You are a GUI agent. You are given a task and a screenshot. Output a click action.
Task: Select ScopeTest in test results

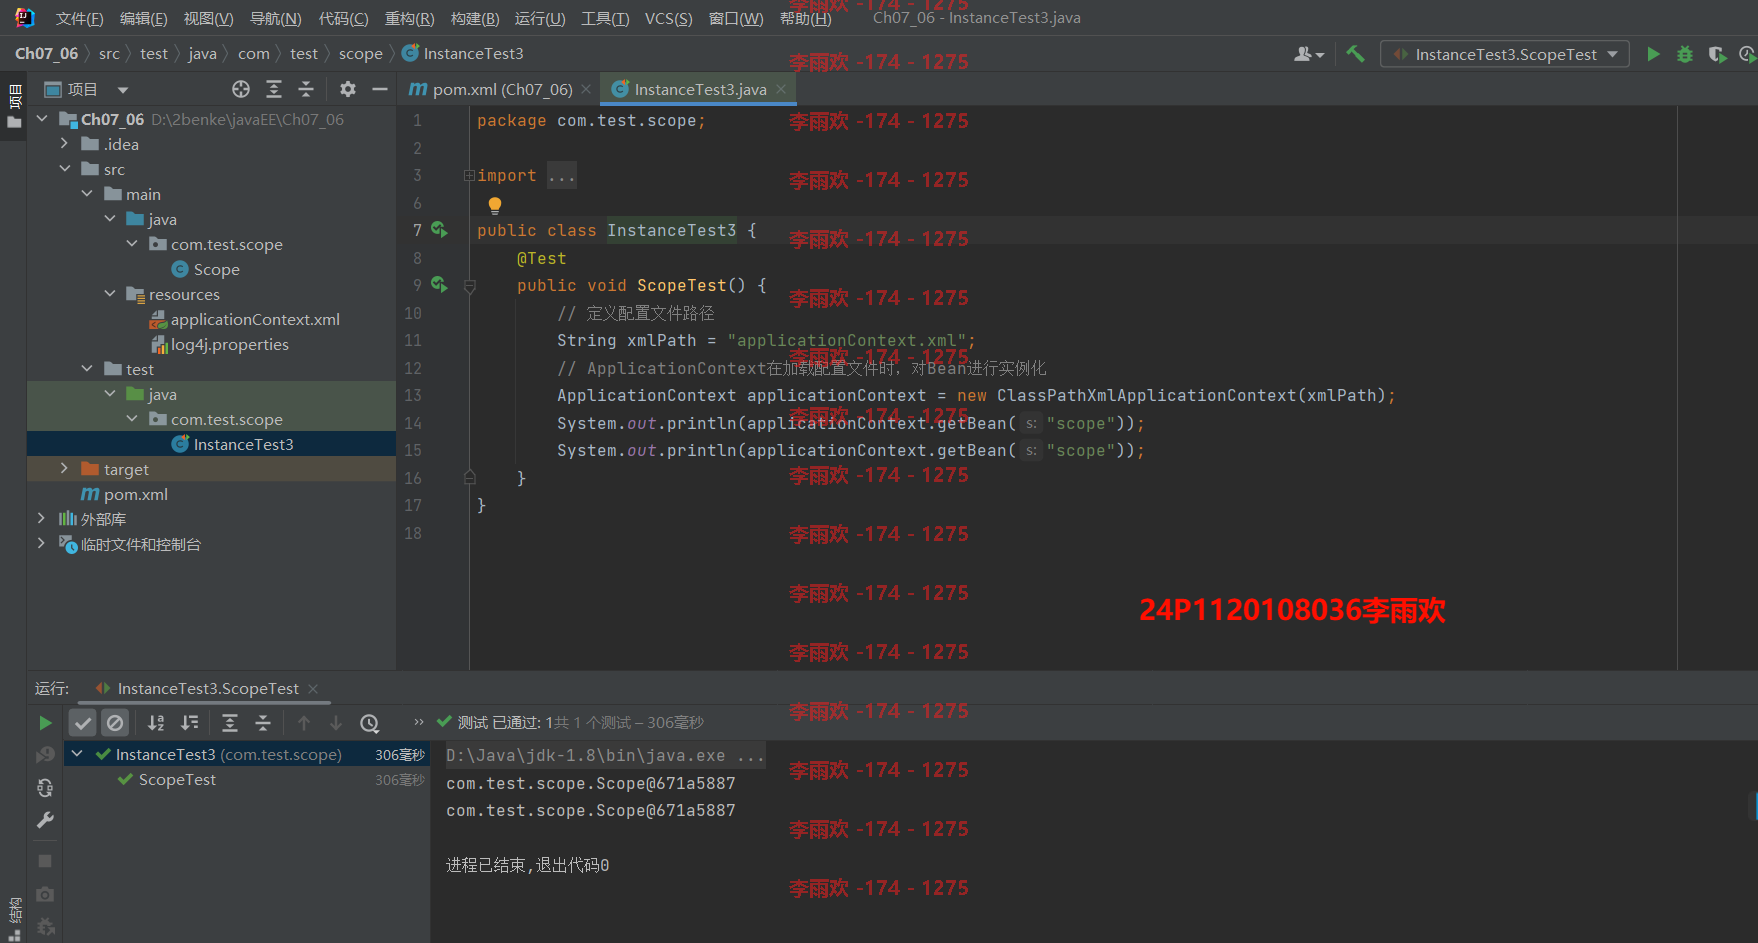[177, 779]
